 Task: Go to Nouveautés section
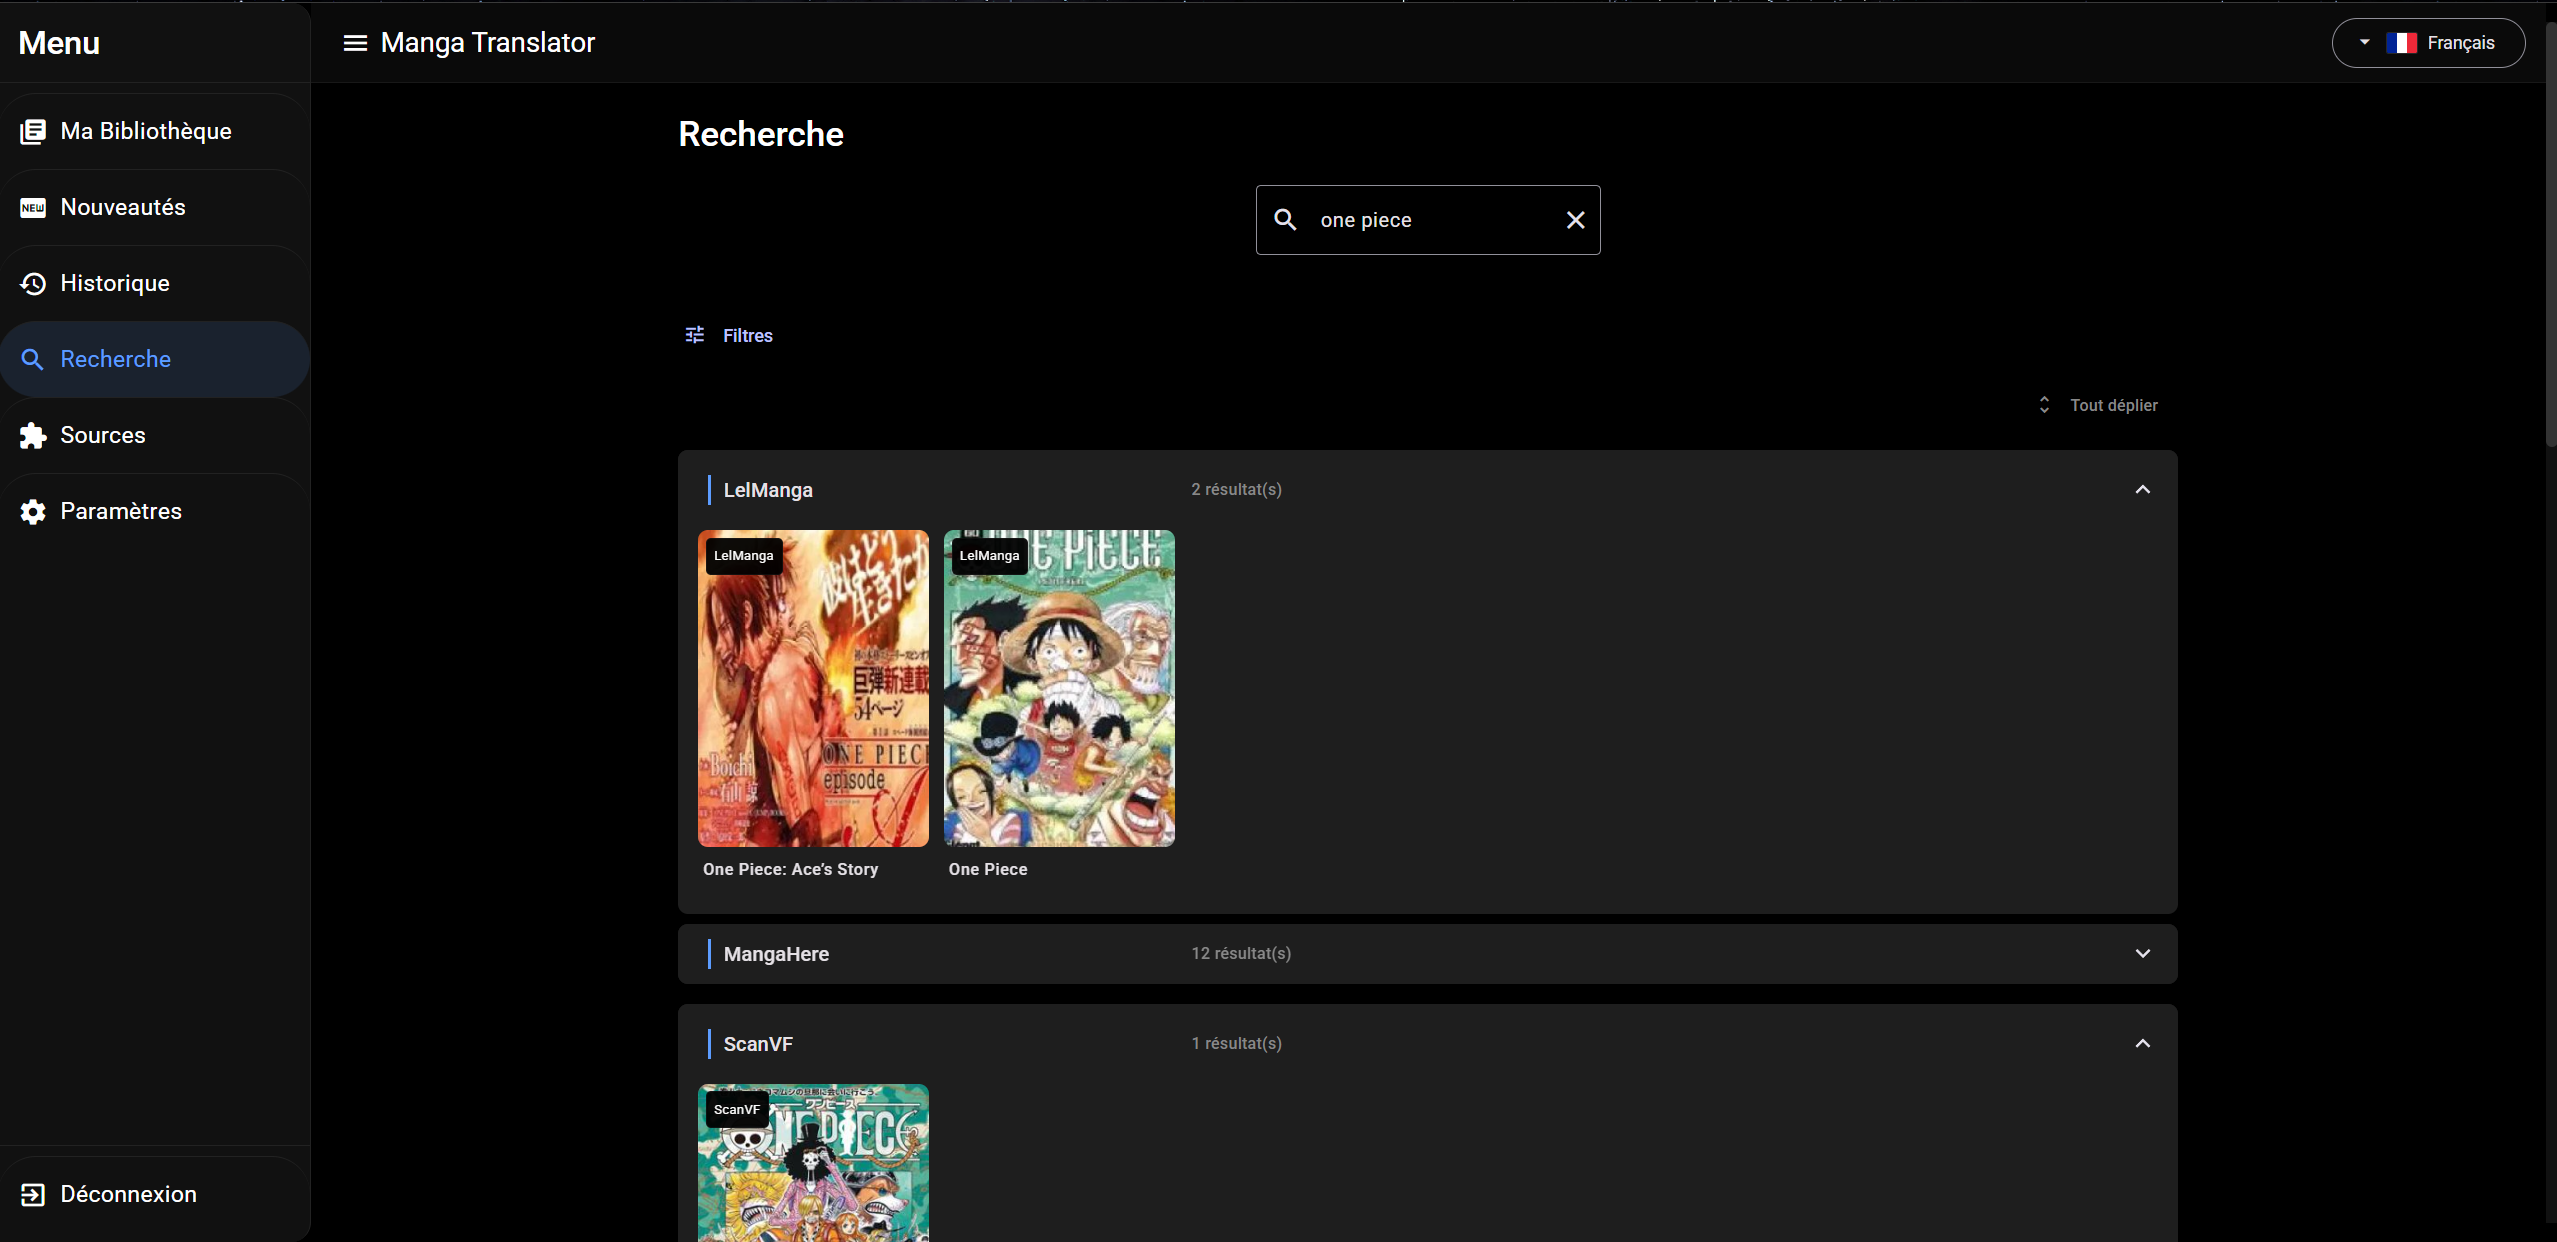click(x=155, y=207)
